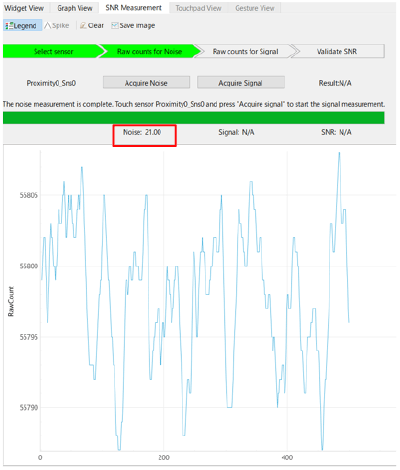The image size is (400, 470).
Task: Save the graph via Save image
Action: tap(133, 25)
